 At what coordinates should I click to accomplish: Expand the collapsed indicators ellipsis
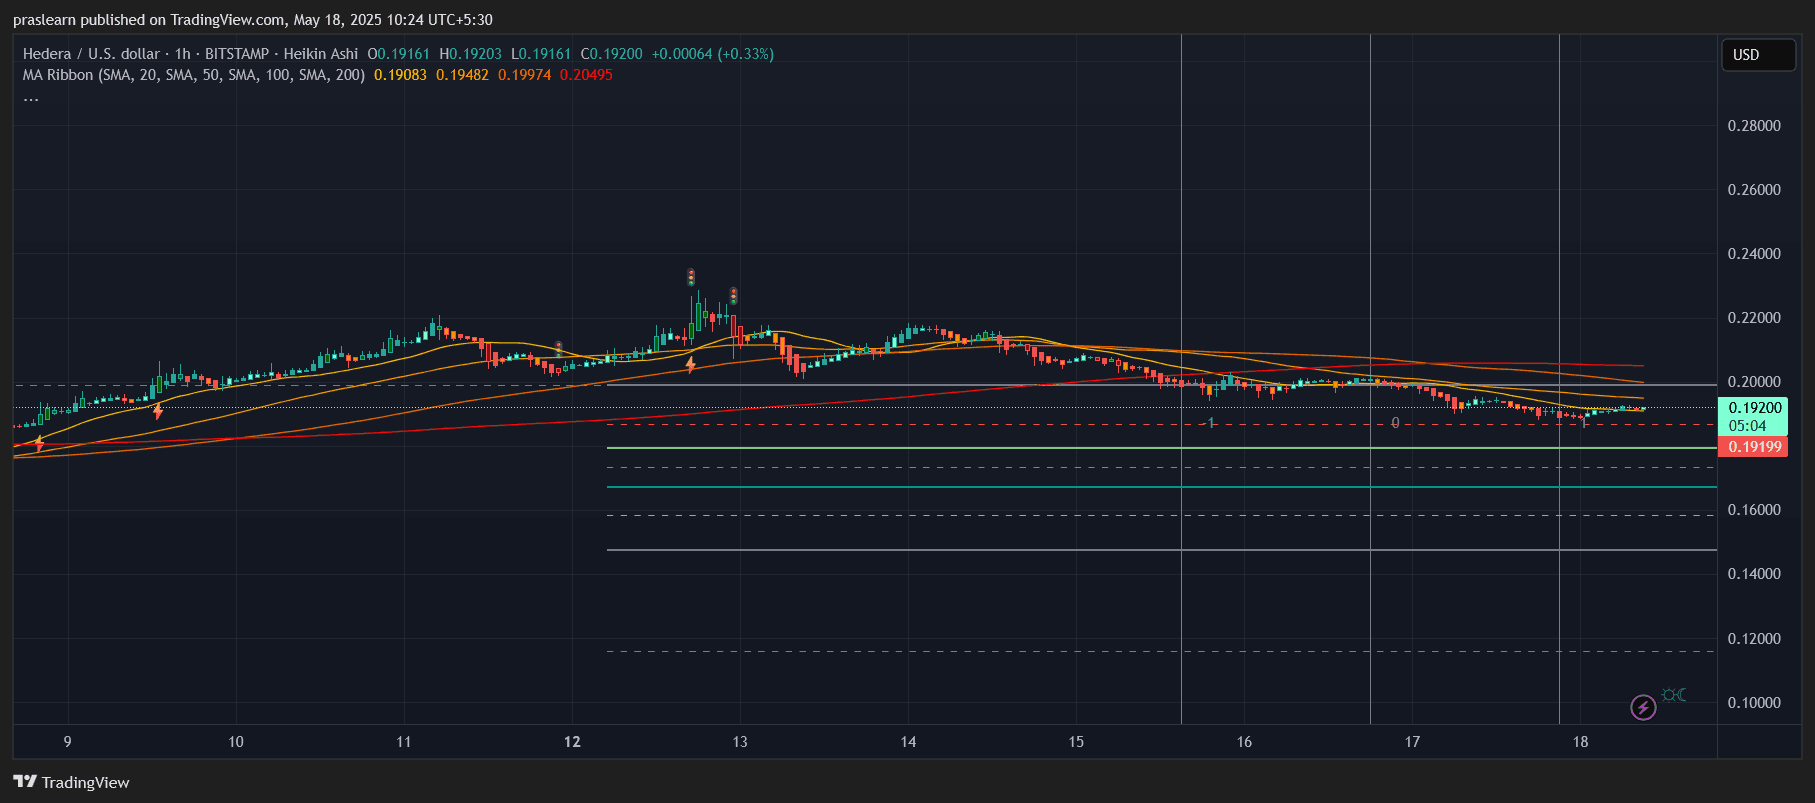point(31,97)
